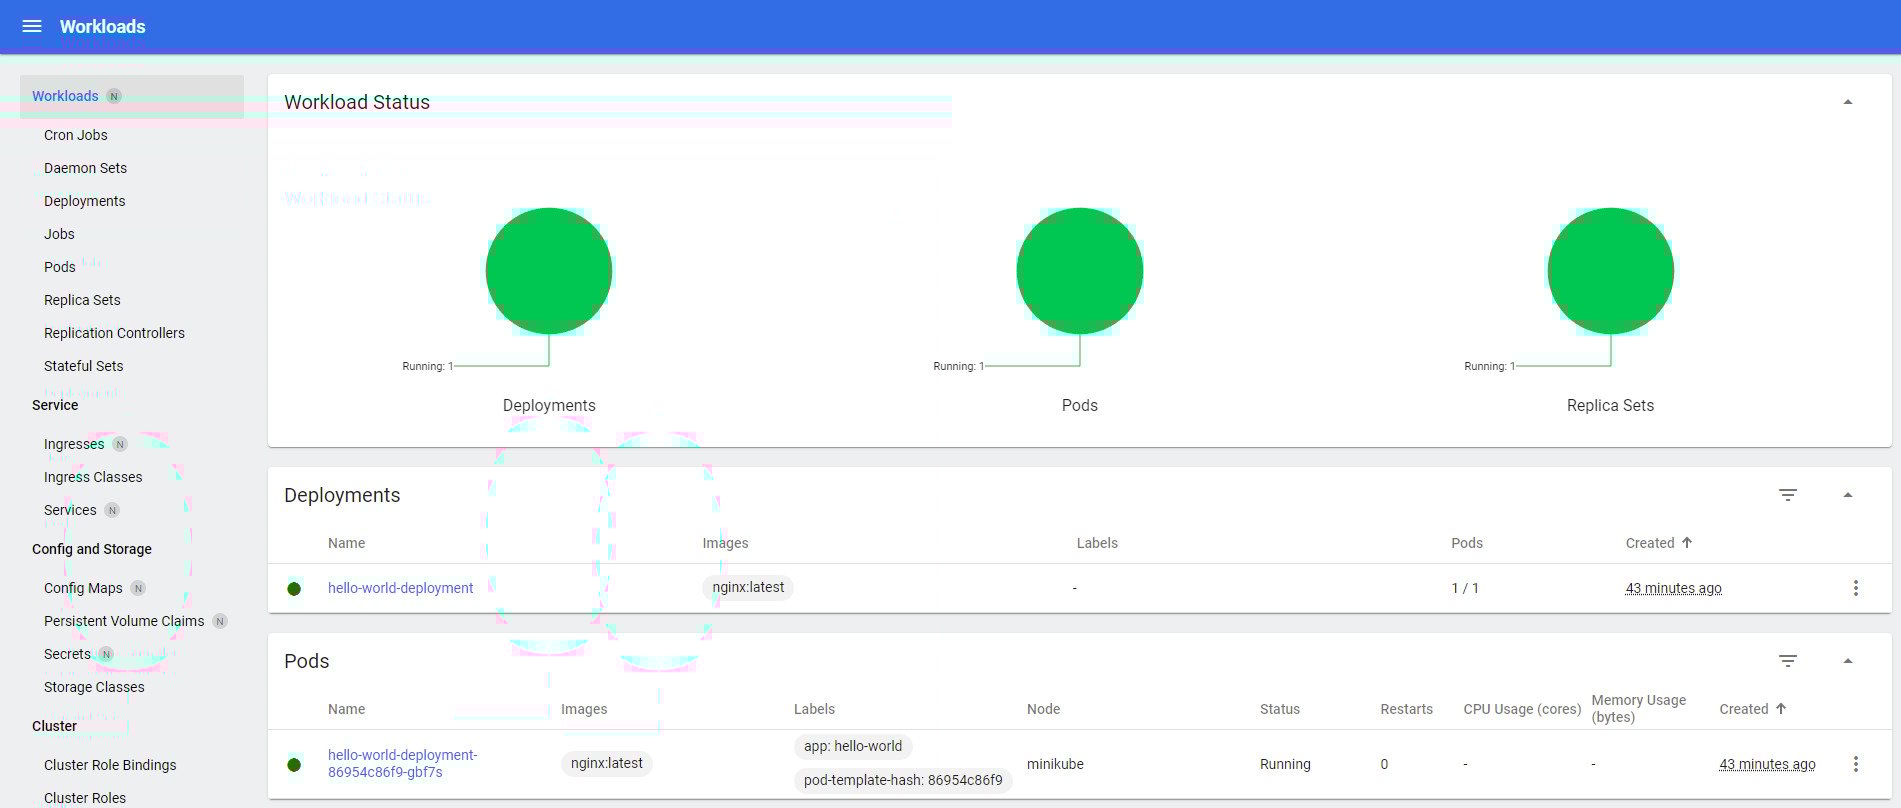Collapse the Deployments card
1901x808 pixels.
pos(1848,495)
